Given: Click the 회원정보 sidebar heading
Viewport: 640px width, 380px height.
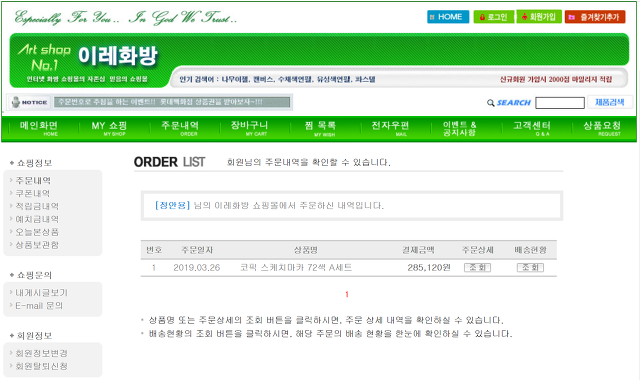Looking at the screenshot, I should coord(34,336).
